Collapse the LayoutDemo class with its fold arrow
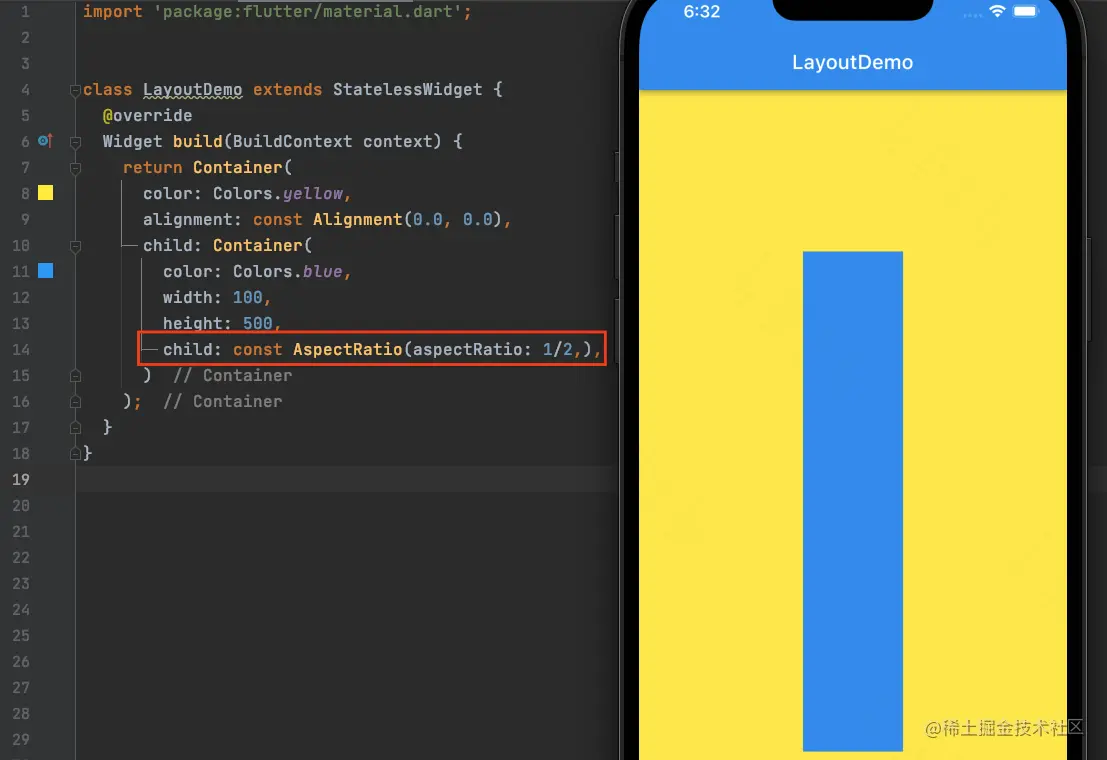This screenshot has height=760, width=1107. (74, 89)
